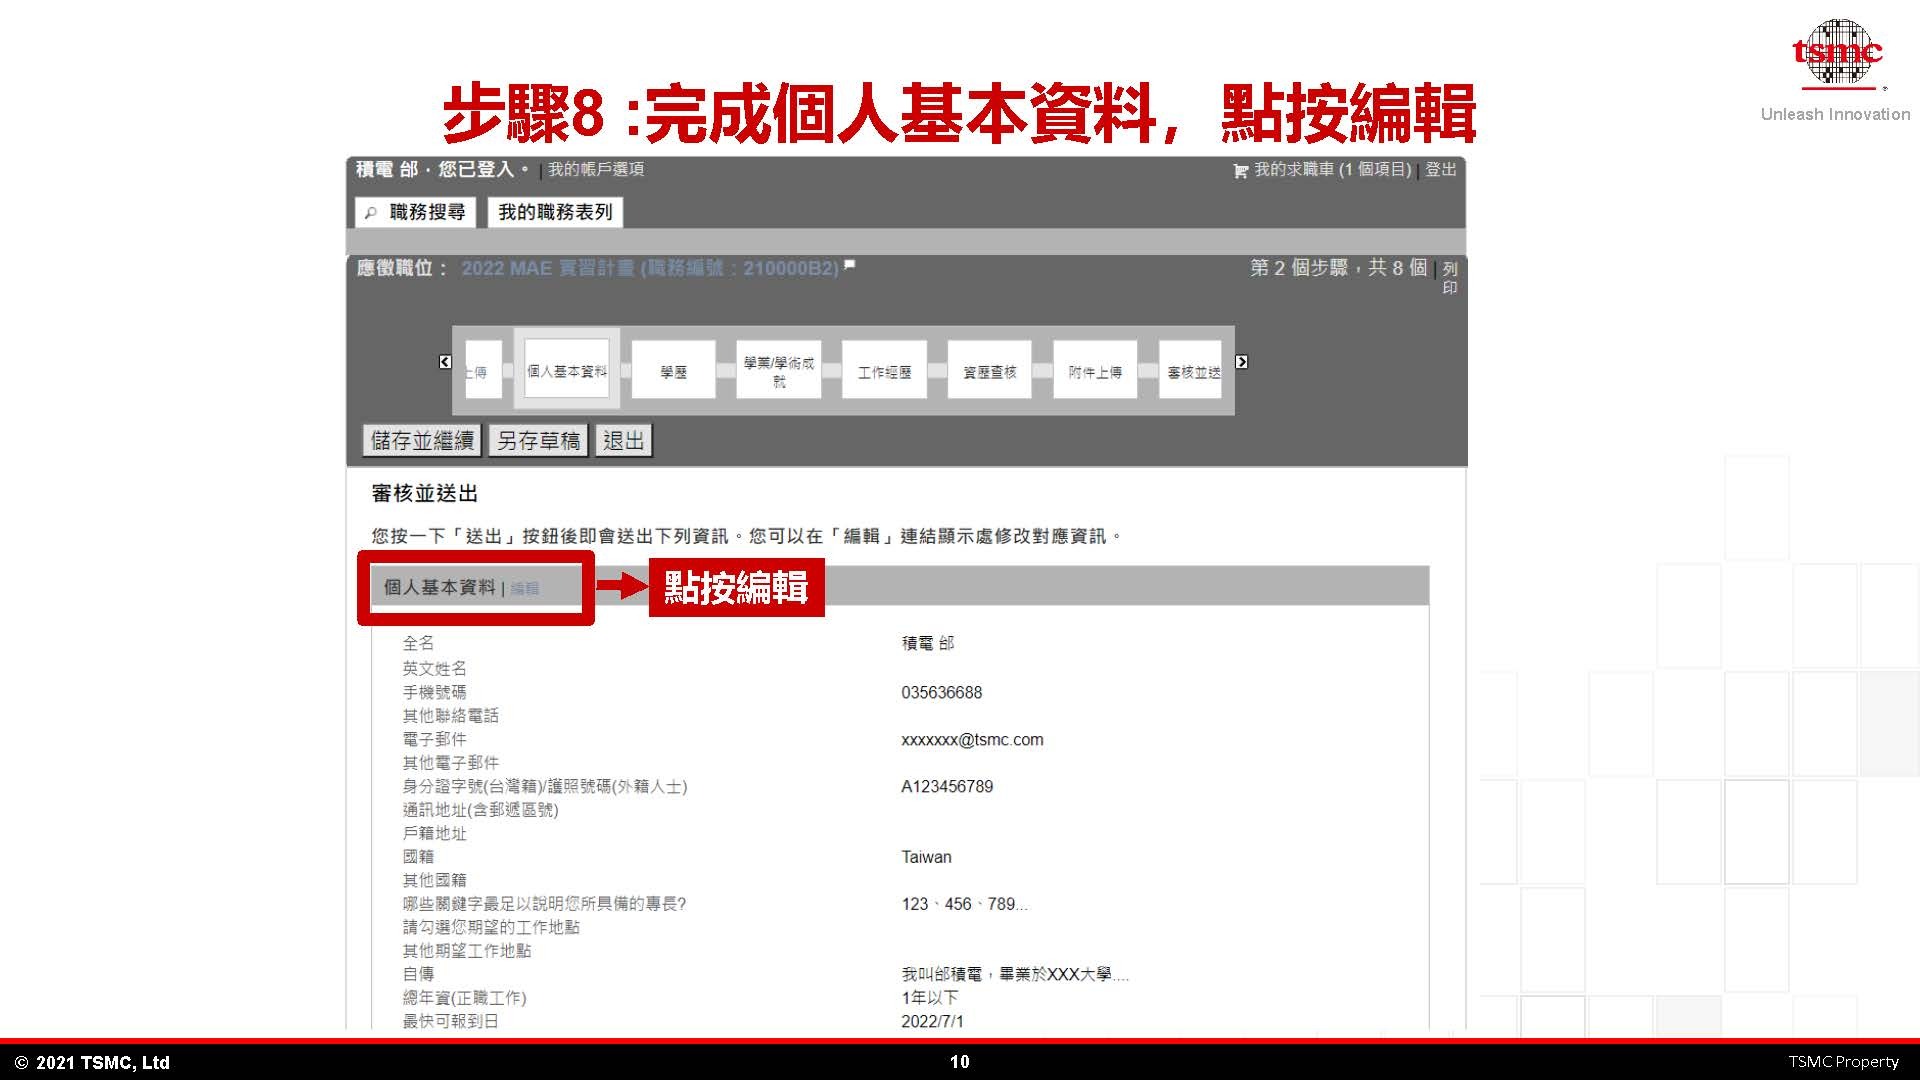This screenshot has width=1920, height=1080.
Task: Click the 最快可報到日 label
Action: point(450,1021)
